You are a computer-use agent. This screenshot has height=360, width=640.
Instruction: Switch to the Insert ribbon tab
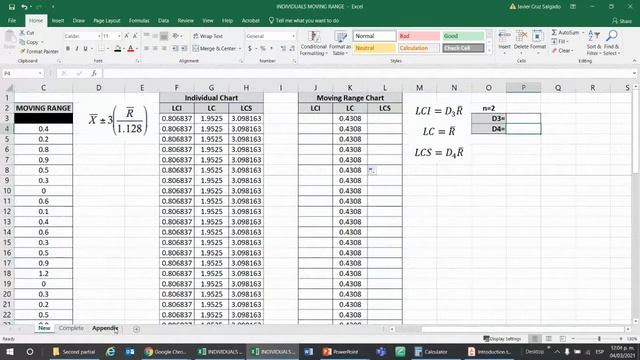[58, 20]
